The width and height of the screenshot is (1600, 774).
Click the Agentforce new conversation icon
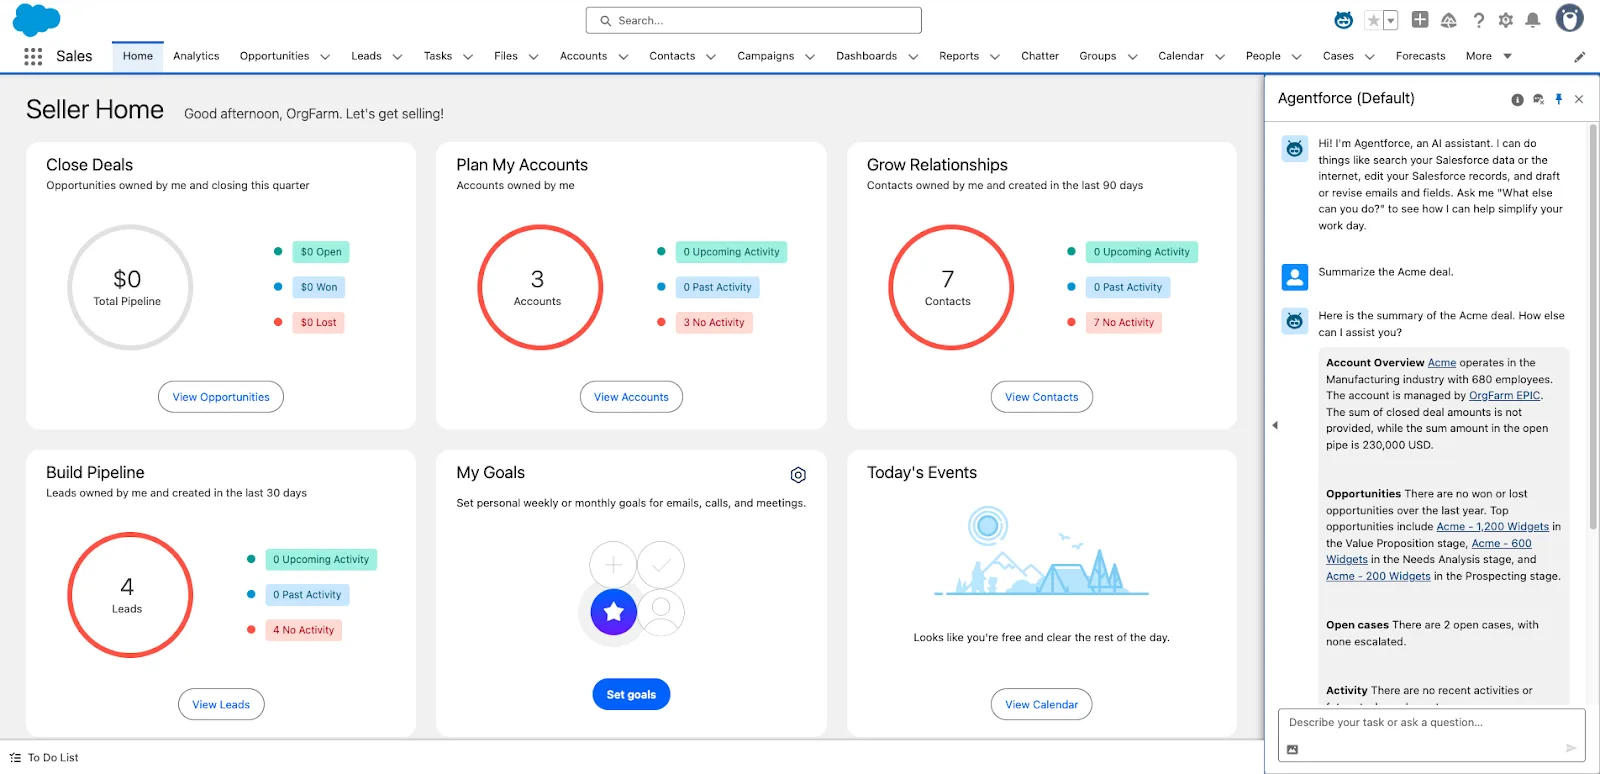[x=1538, y=99]
